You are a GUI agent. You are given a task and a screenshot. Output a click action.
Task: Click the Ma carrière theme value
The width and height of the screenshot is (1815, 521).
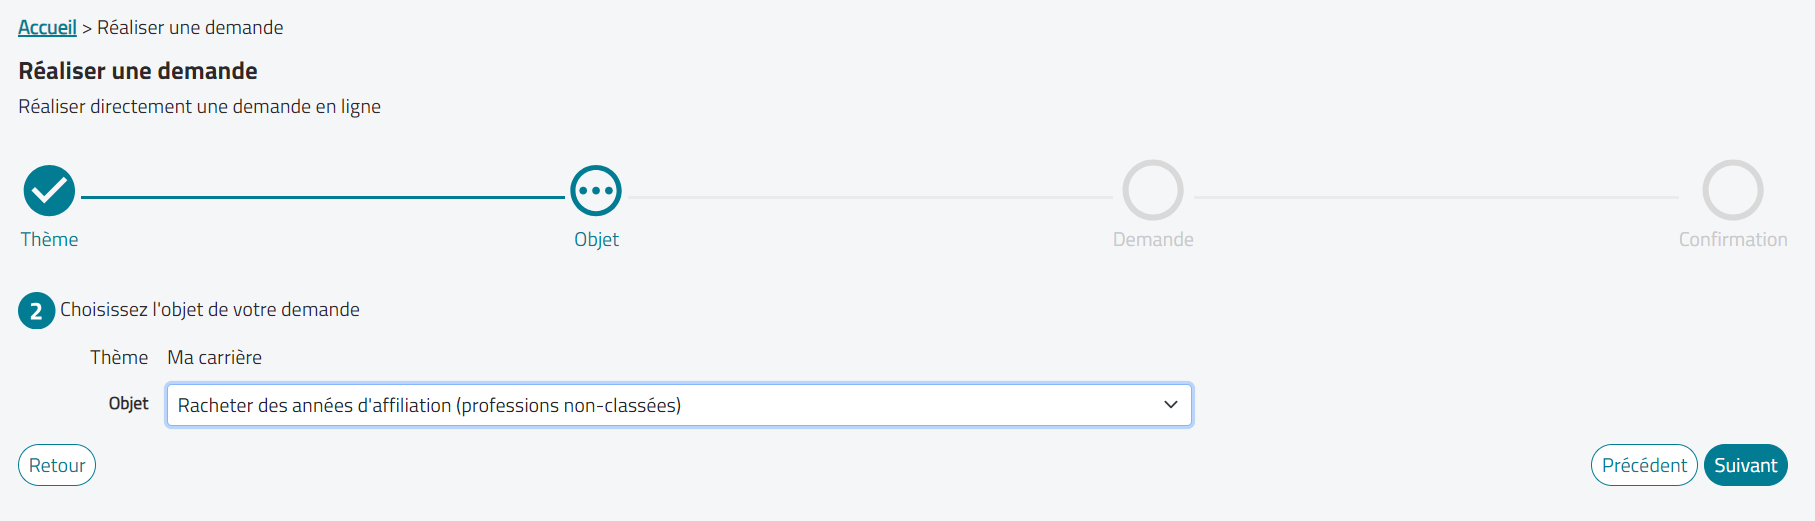click(214, 357)
